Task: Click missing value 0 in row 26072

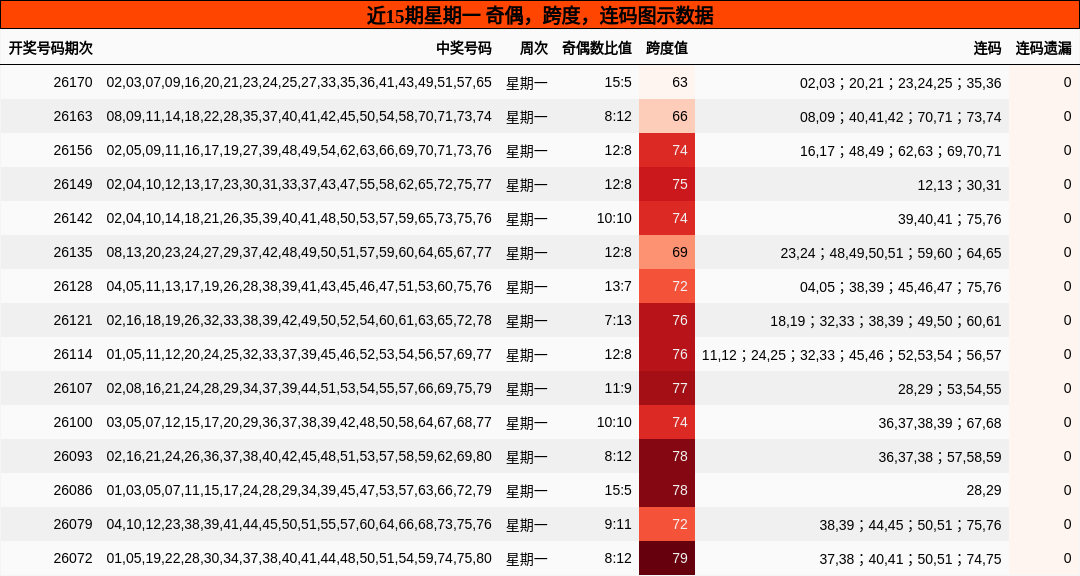Action: point(1067,558)
